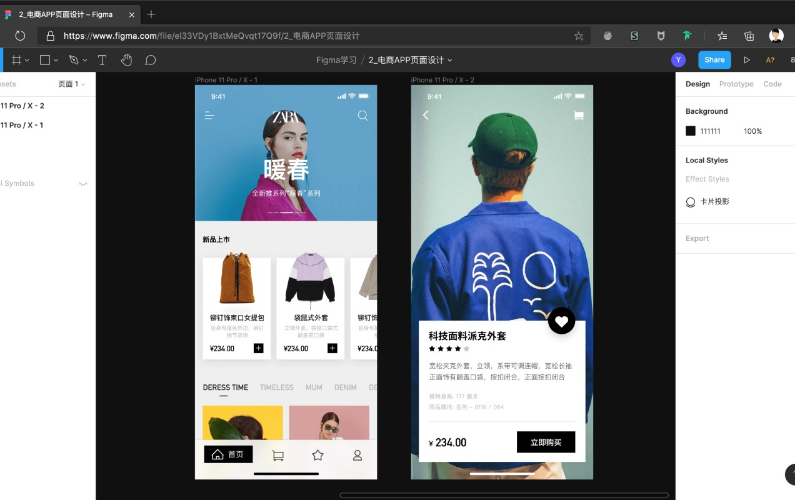
Task: Select layer 11 Pro / X - 1
Action: tap(22, 125)
